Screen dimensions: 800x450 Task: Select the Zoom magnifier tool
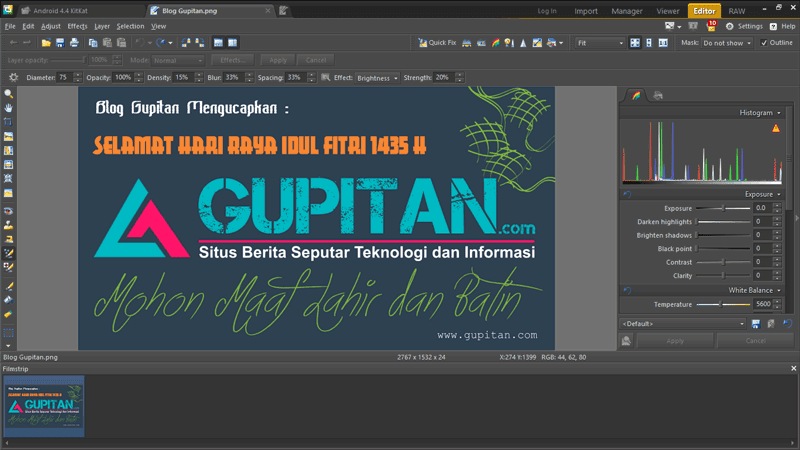(x=9, y=94)
